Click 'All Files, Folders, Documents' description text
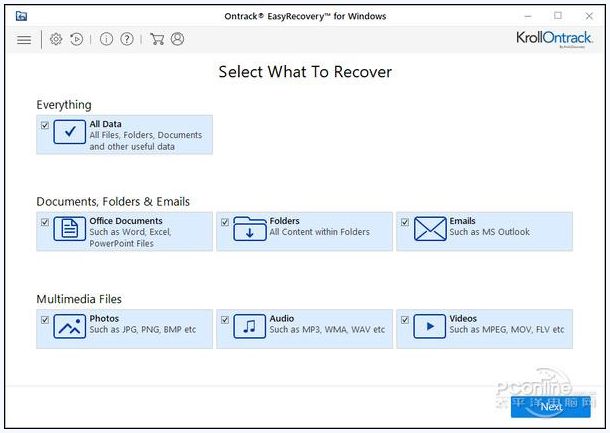This screenshot has height=433, width=610. [x=146, y=135]
